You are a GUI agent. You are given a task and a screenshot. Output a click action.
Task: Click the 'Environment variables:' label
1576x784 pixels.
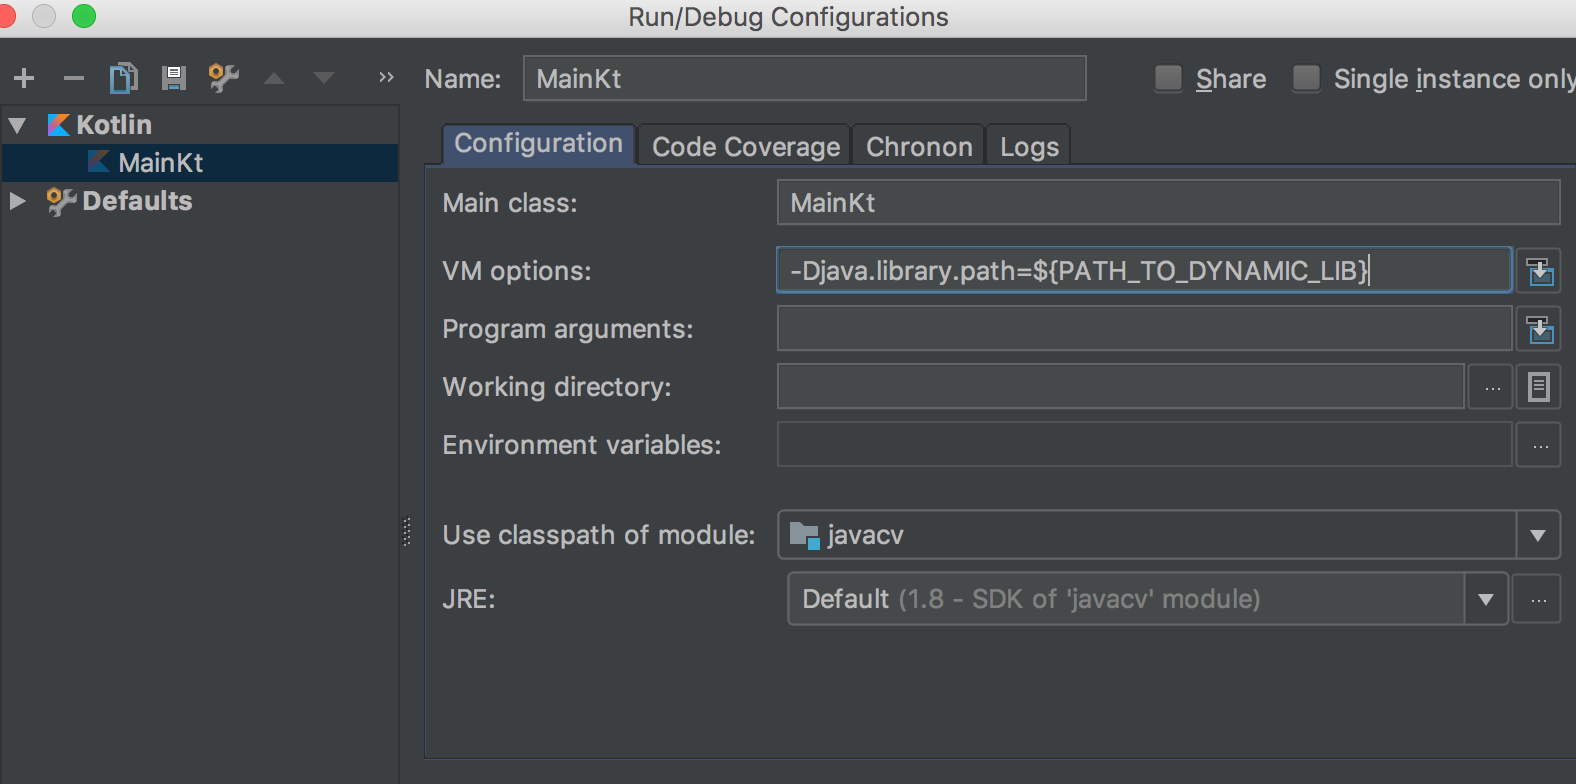(x=581, y=445)
